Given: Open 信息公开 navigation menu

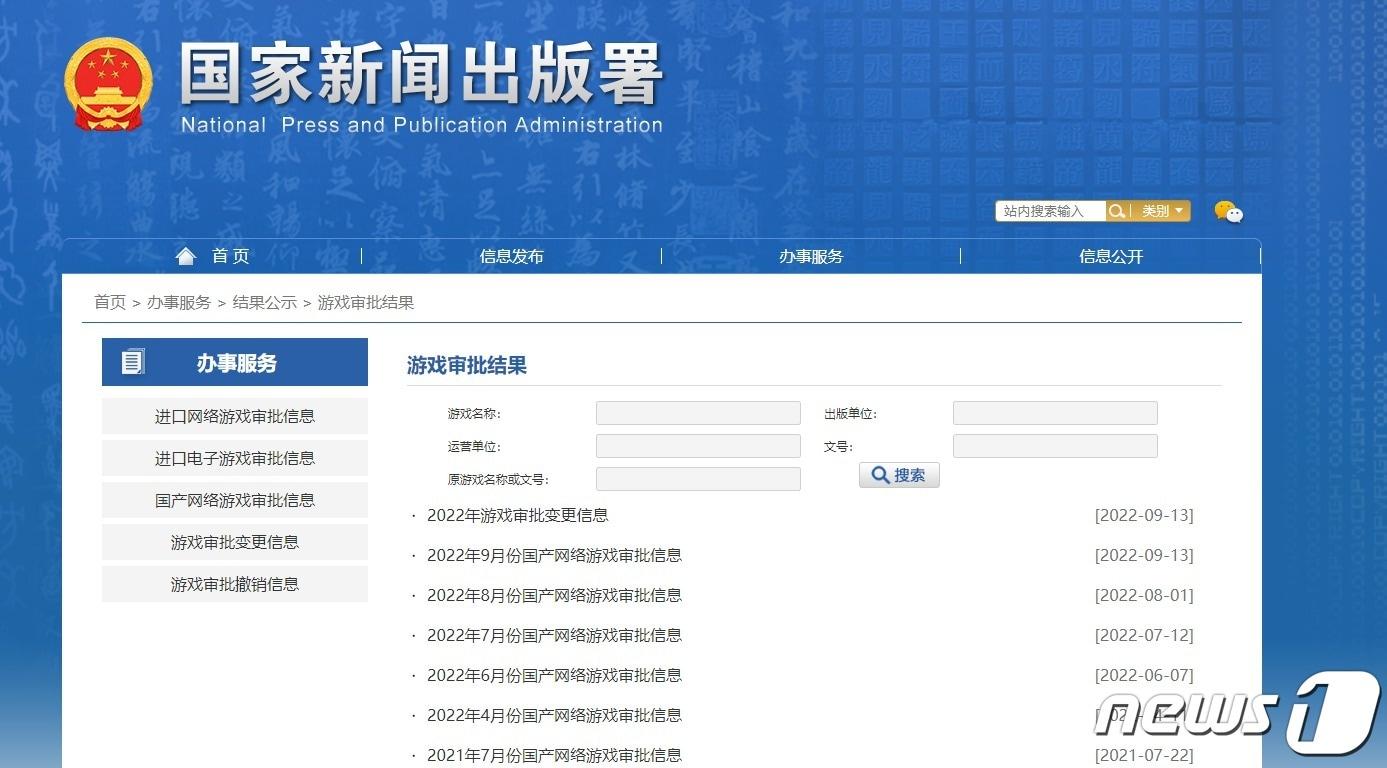Looking at the screenshot, I should pyautogui.click(x=1110, y=257).
